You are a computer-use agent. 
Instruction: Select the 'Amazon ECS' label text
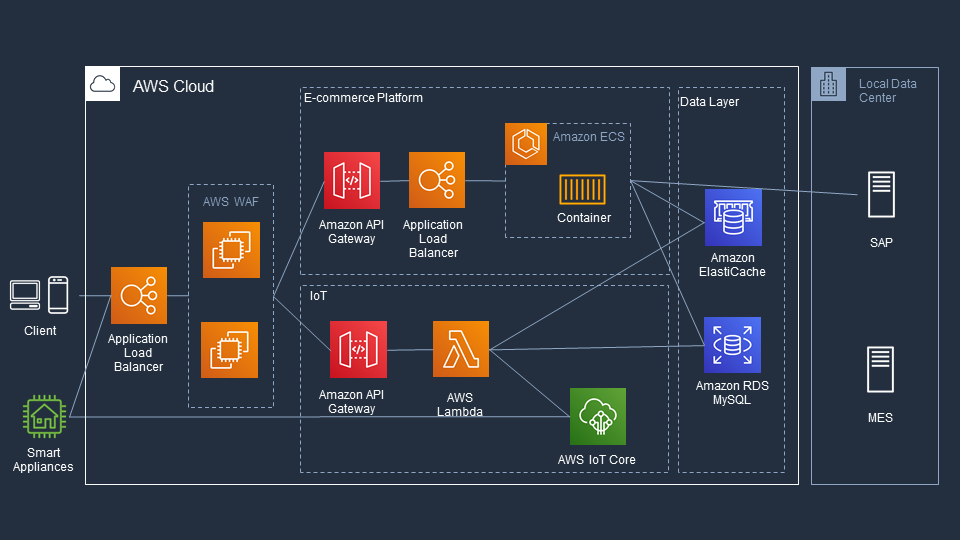click(589, 137)
